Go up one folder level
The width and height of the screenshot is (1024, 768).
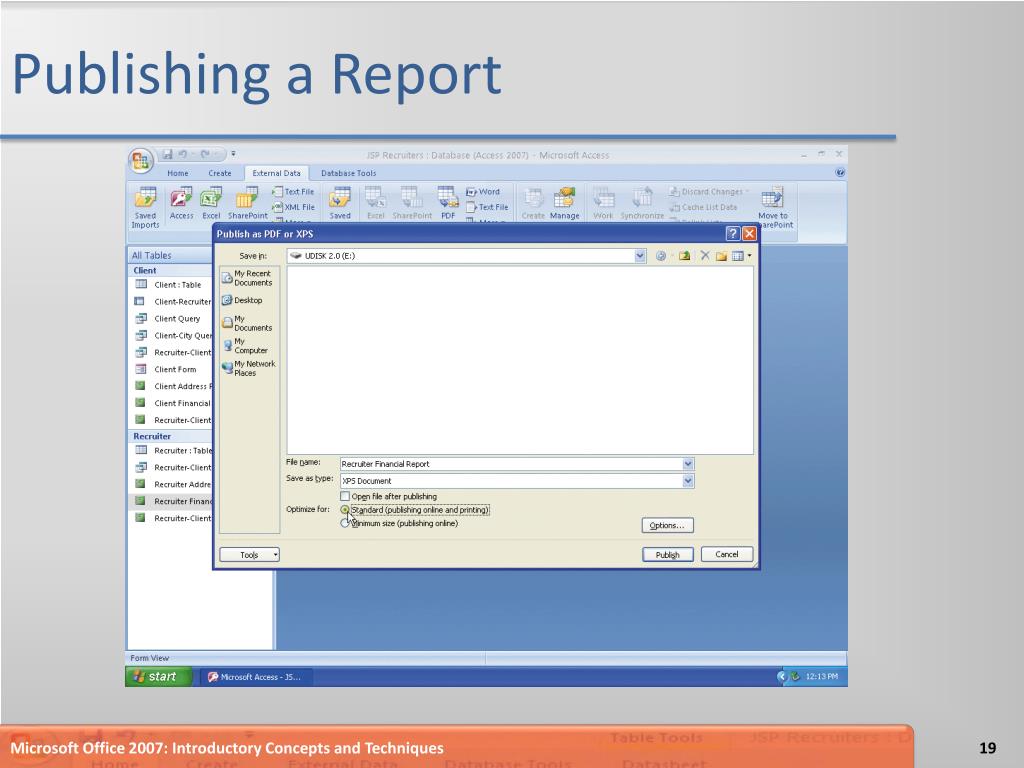[684, 256]
